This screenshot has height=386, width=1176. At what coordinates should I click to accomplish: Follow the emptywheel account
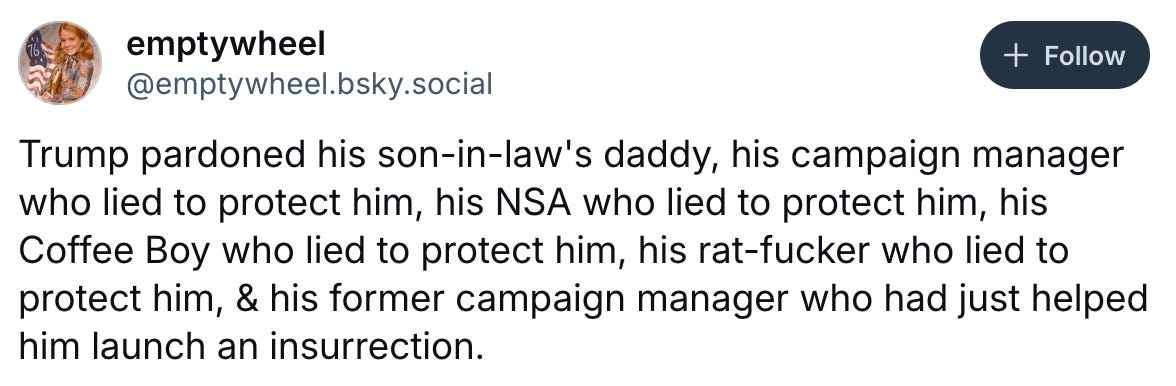1064,55
